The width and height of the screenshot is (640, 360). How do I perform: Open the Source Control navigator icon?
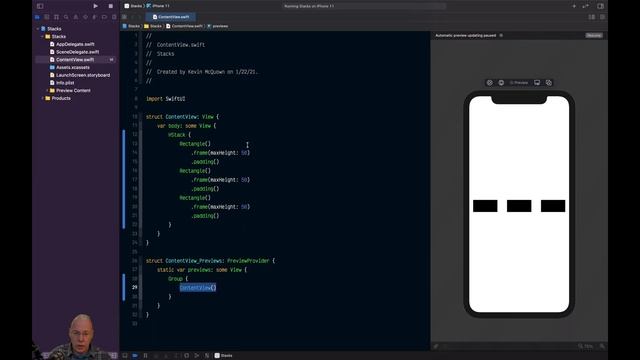[47, 17]
